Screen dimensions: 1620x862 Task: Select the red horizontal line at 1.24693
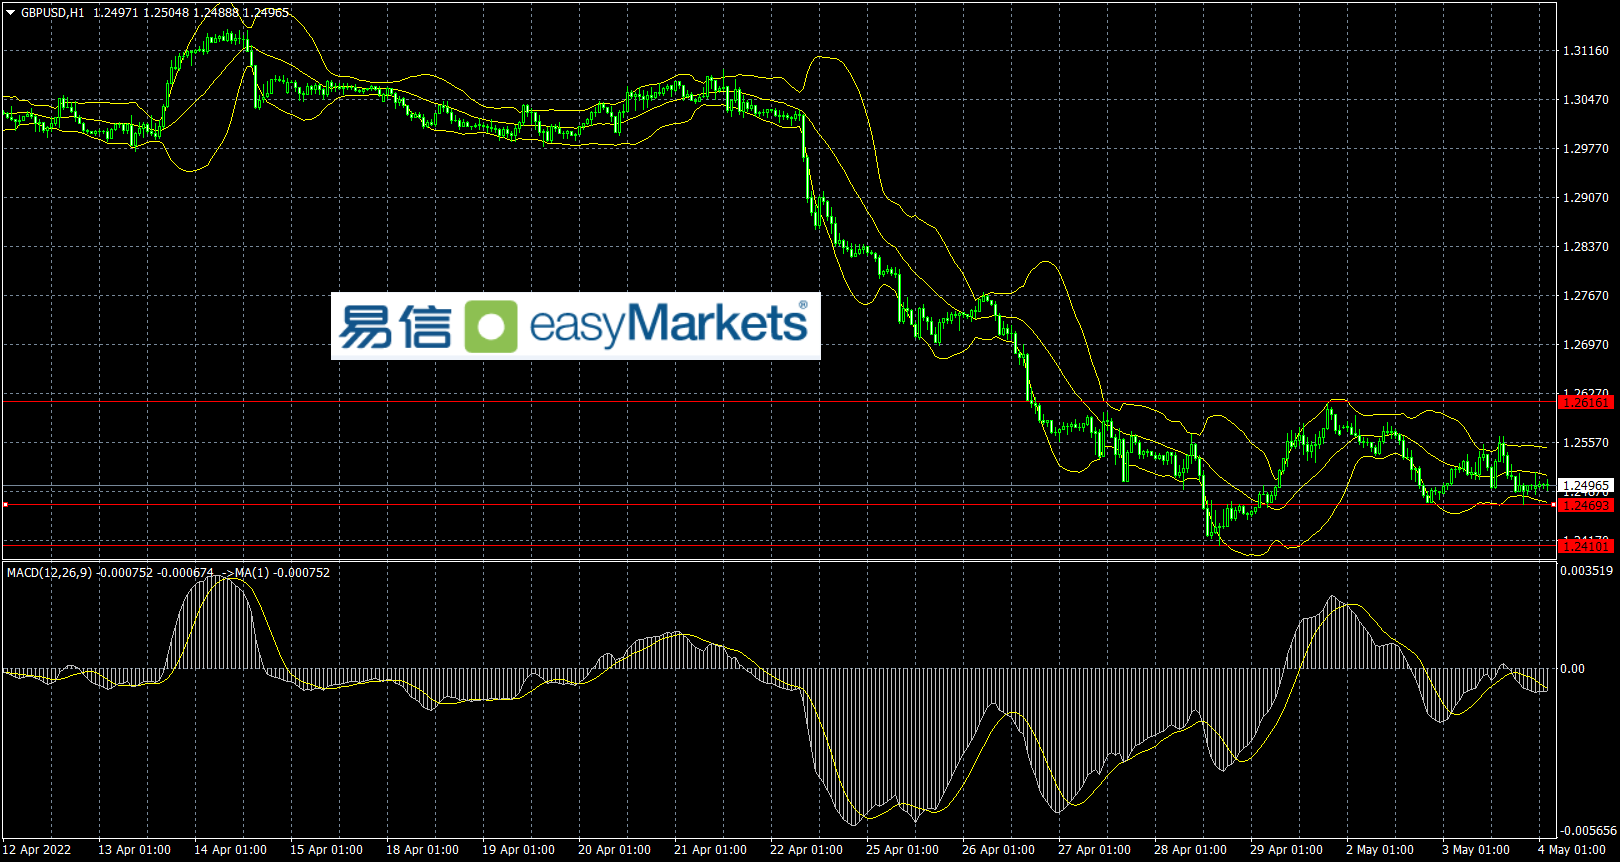tap(779, 505)
